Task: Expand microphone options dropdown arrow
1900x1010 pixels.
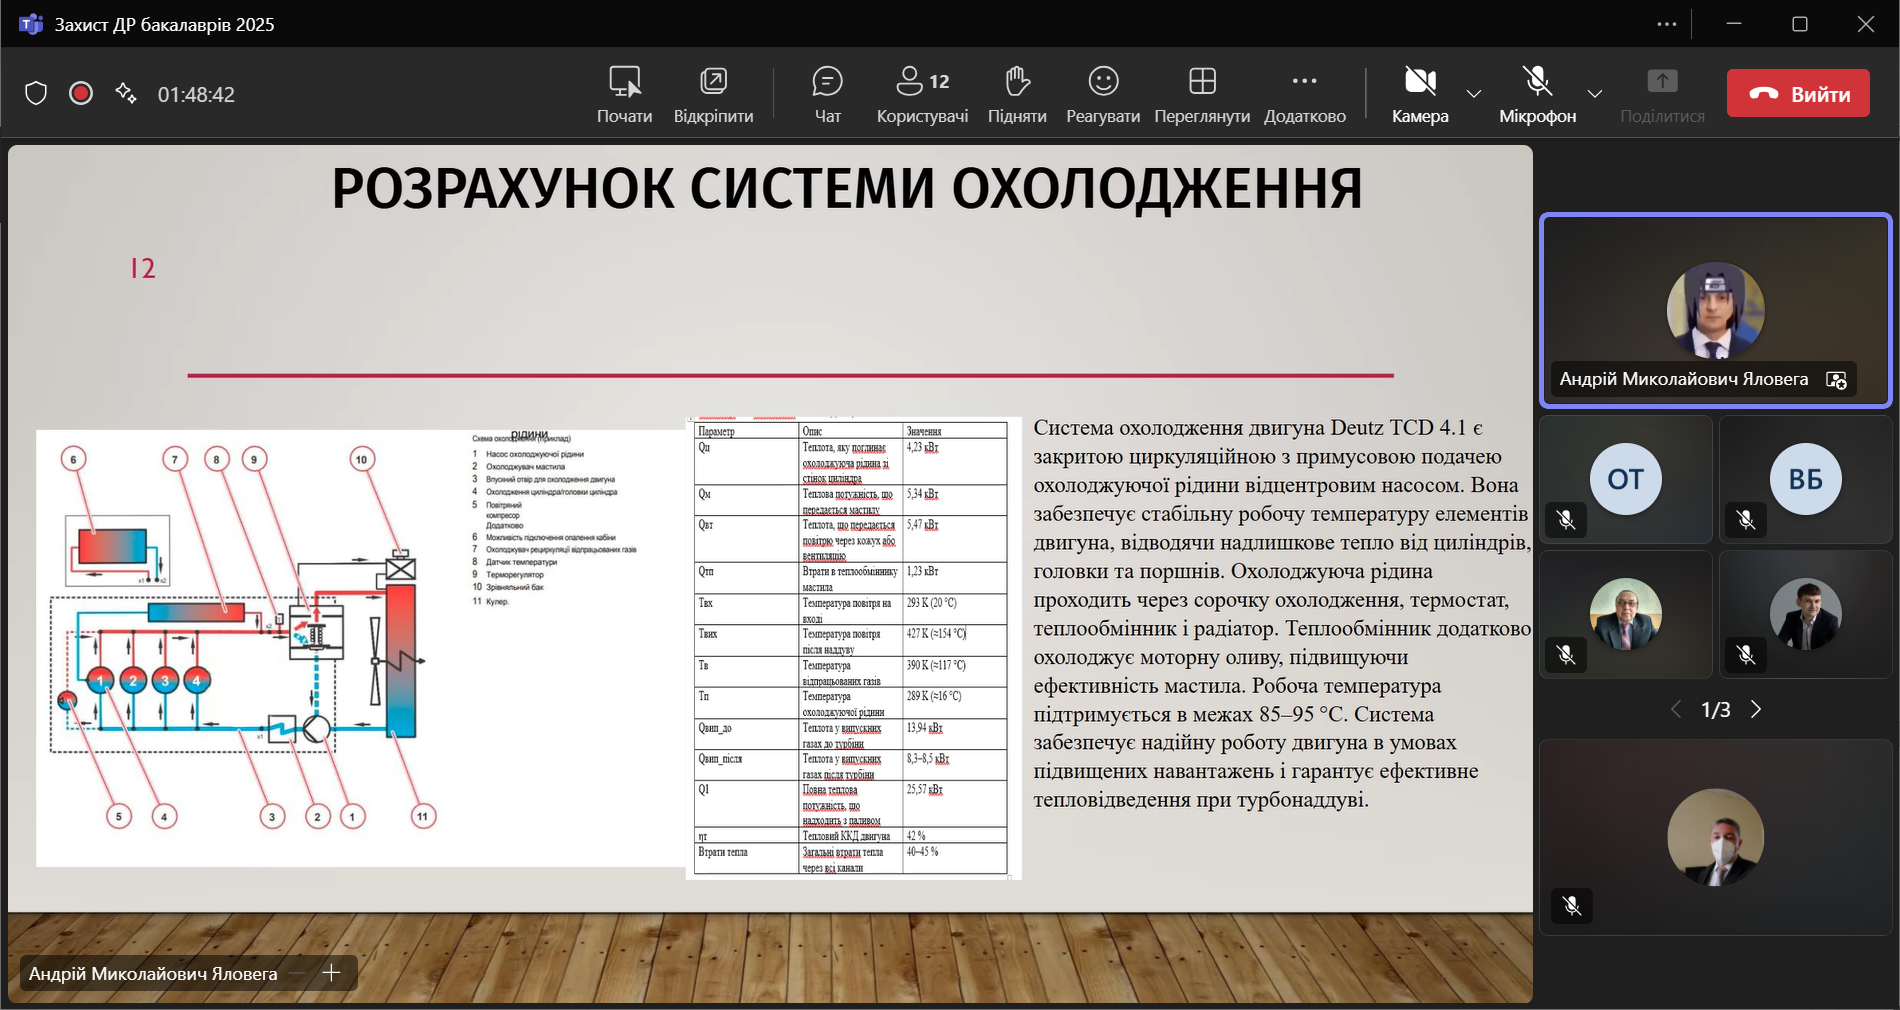Action: tap(1595, 94)
